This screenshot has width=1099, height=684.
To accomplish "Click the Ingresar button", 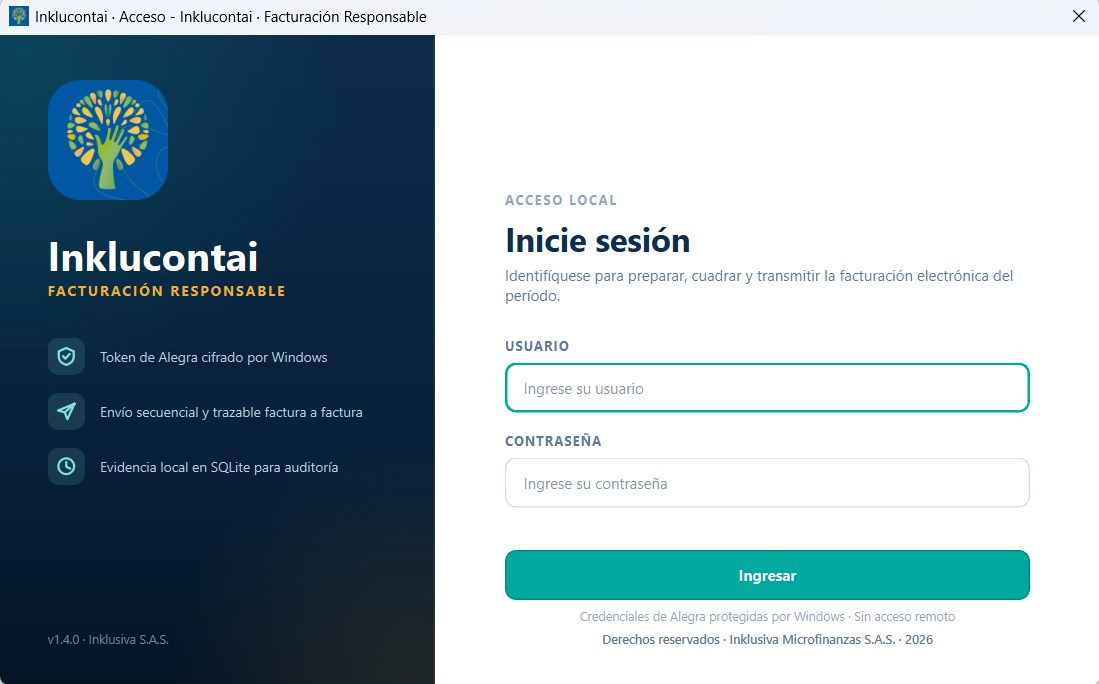I will coord(767,575).
